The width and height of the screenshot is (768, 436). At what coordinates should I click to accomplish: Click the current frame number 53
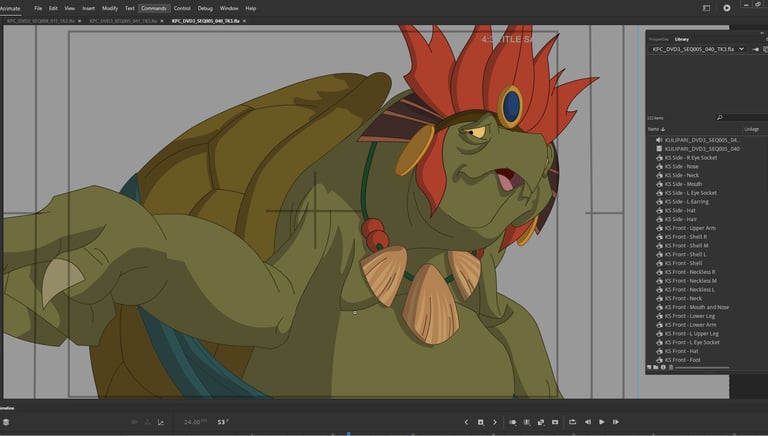click(223, 422)
